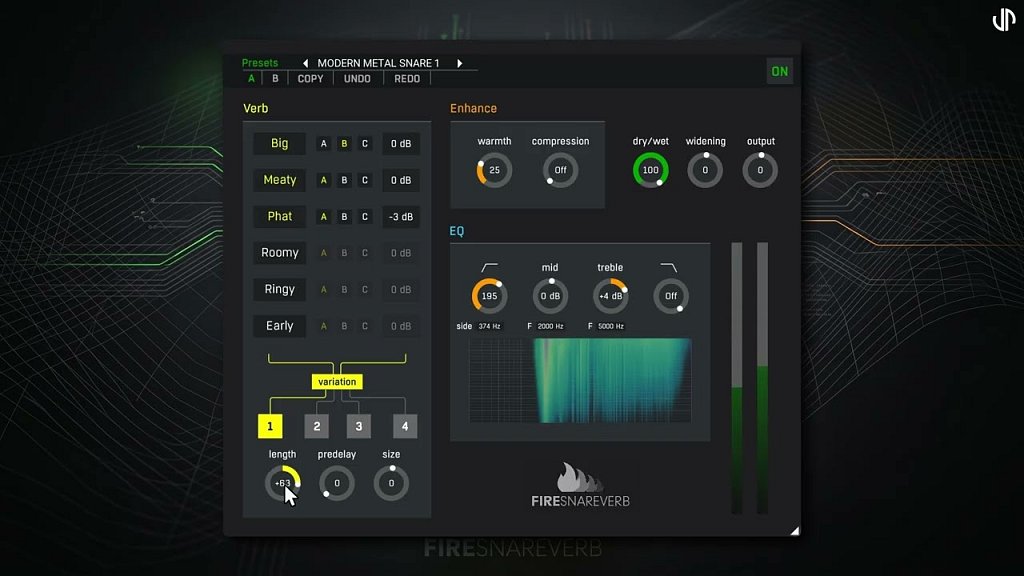Select variation 4

[405, 426]
